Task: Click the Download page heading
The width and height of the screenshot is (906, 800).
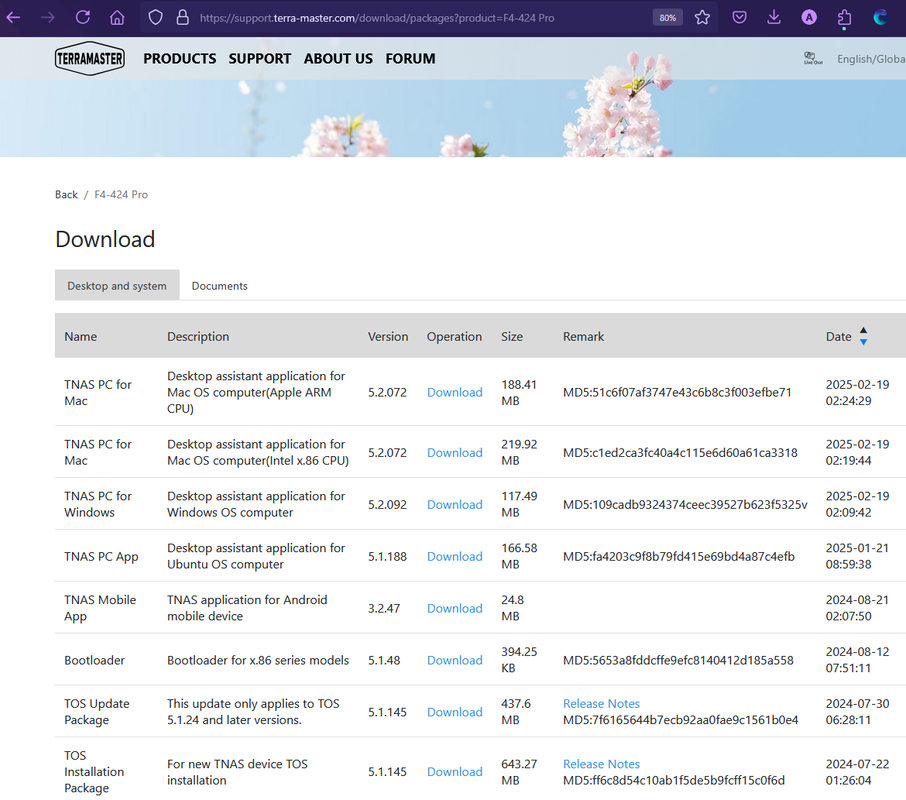Action: coord(105,239)
